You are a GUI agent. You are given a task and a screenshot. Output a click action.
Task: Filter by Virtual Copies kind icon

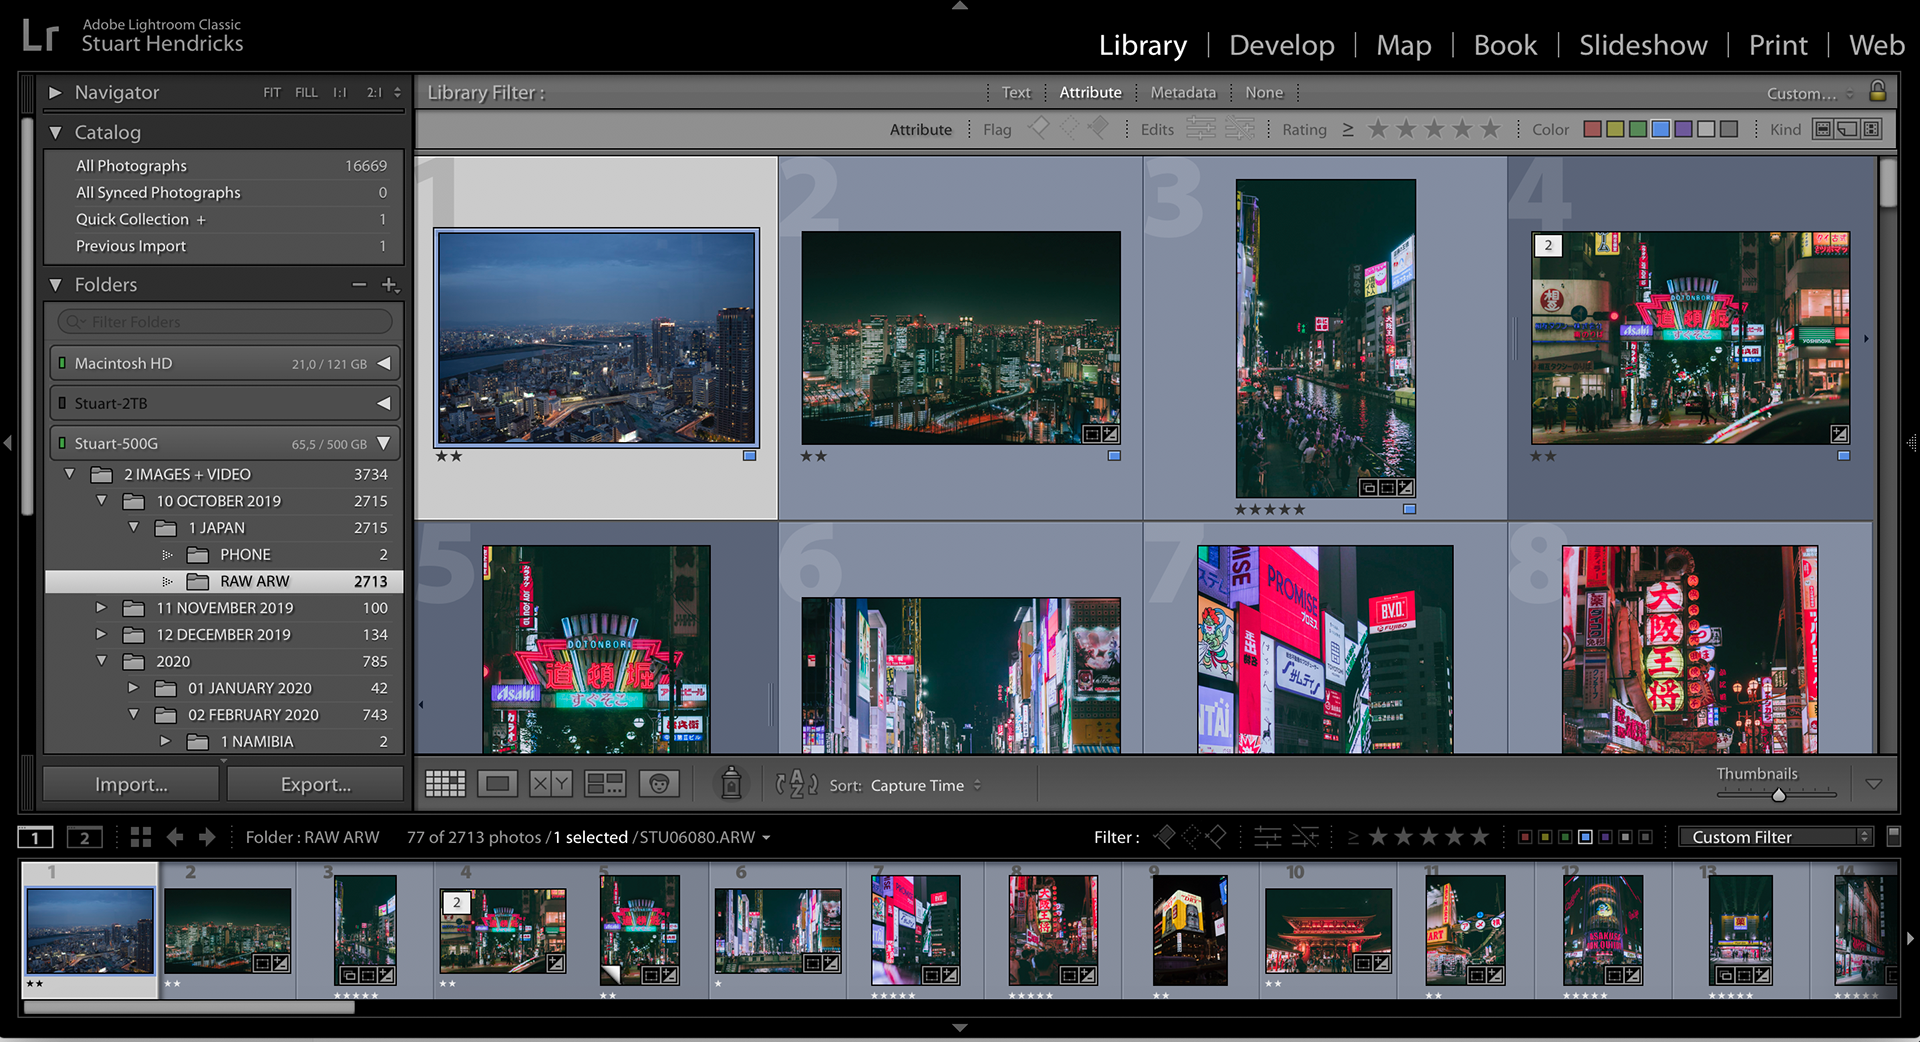coord(1847,129)
